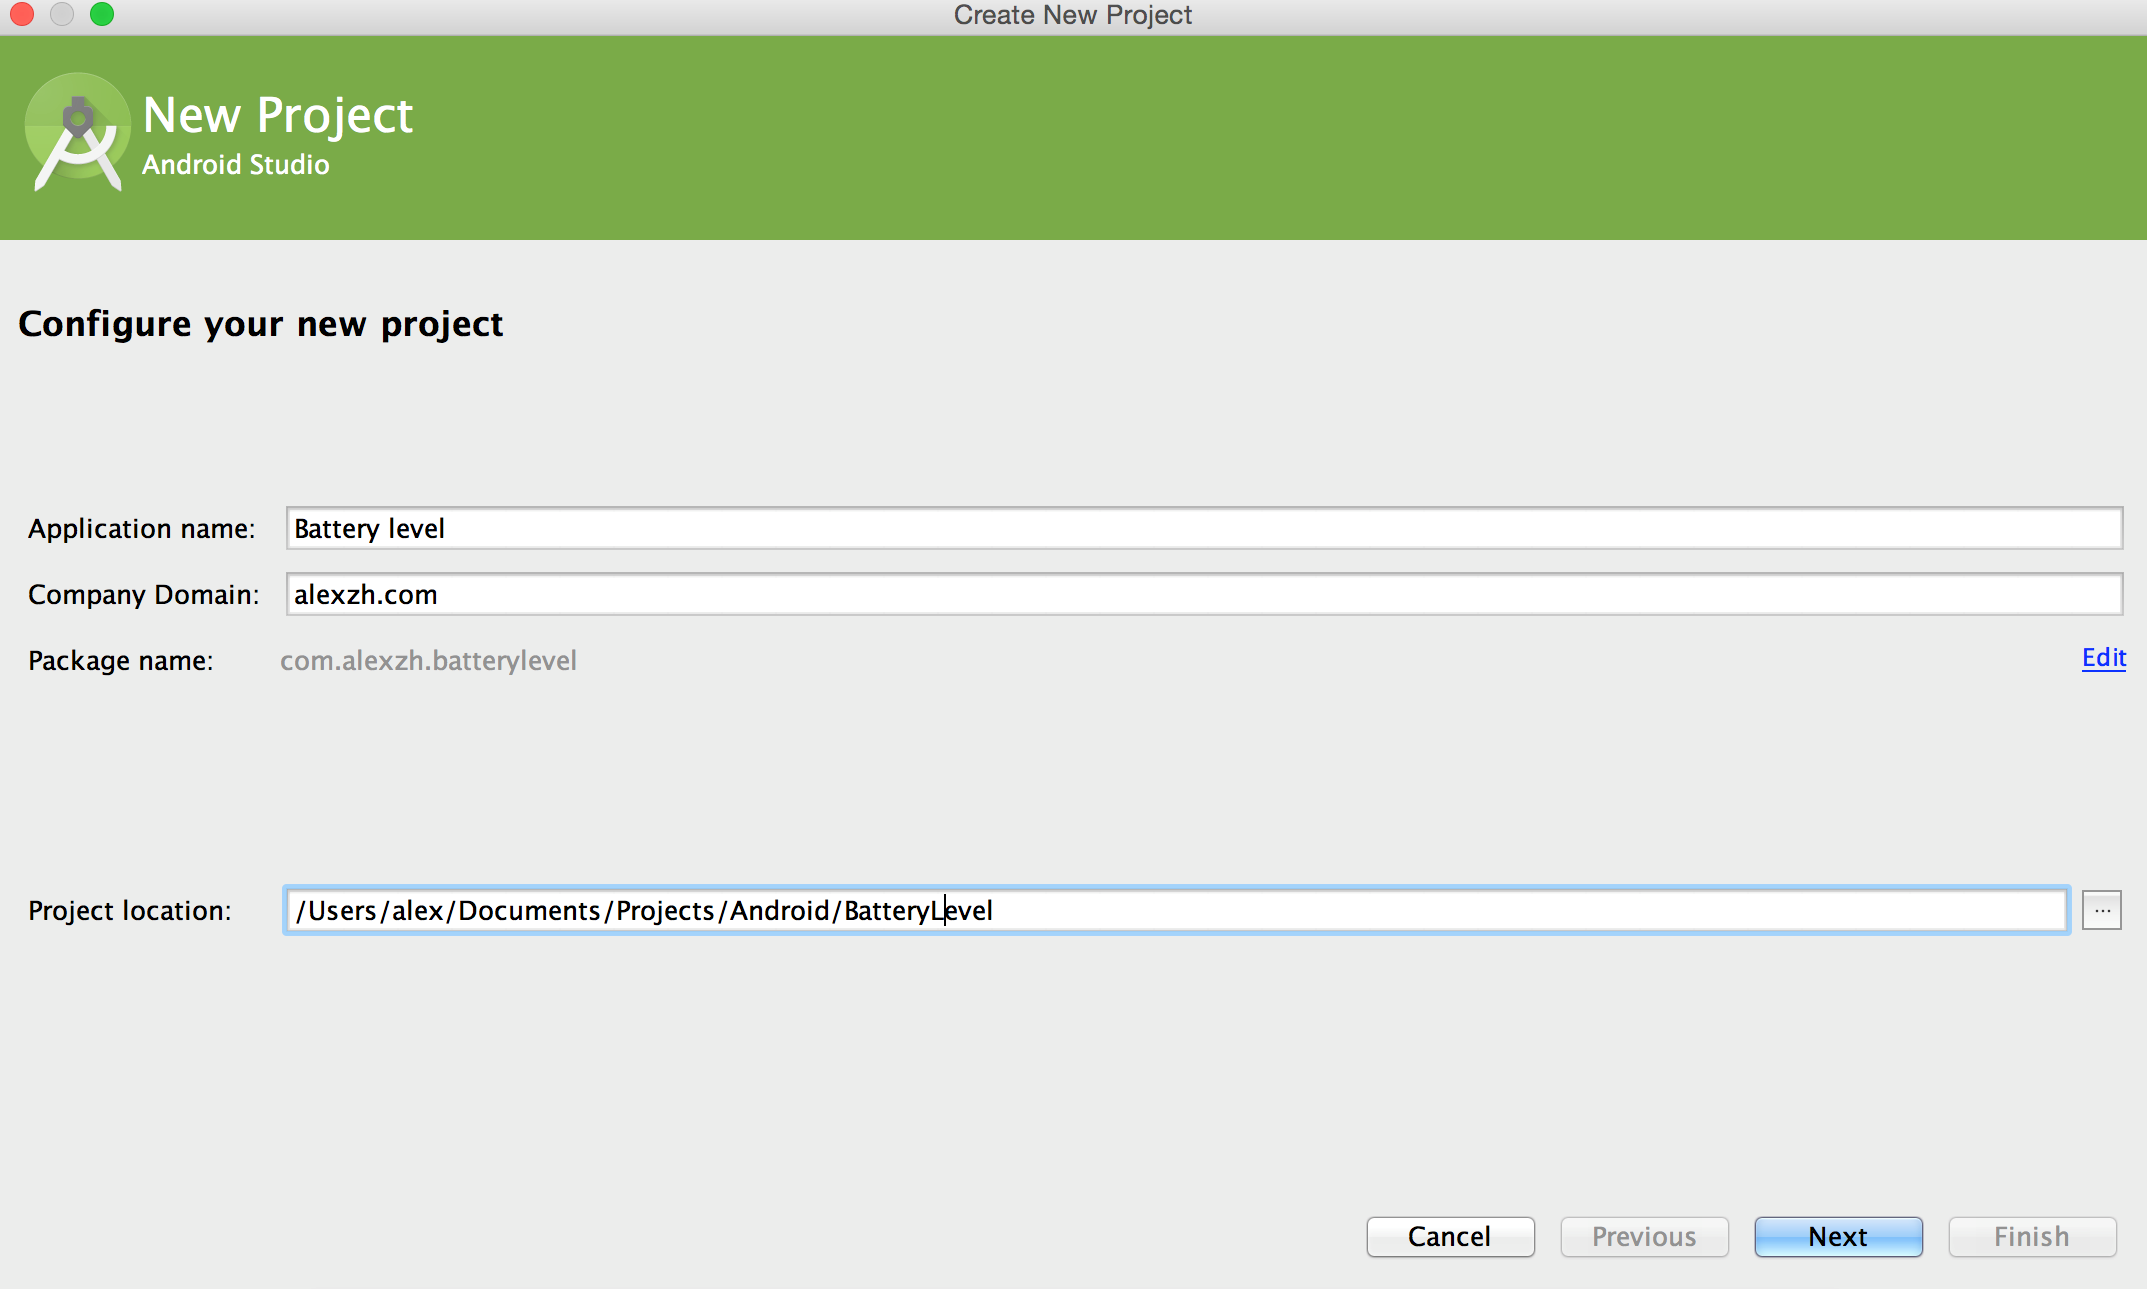Click the Edit link for package name
The image size is (2147, 1289).
pos(2104,661)
